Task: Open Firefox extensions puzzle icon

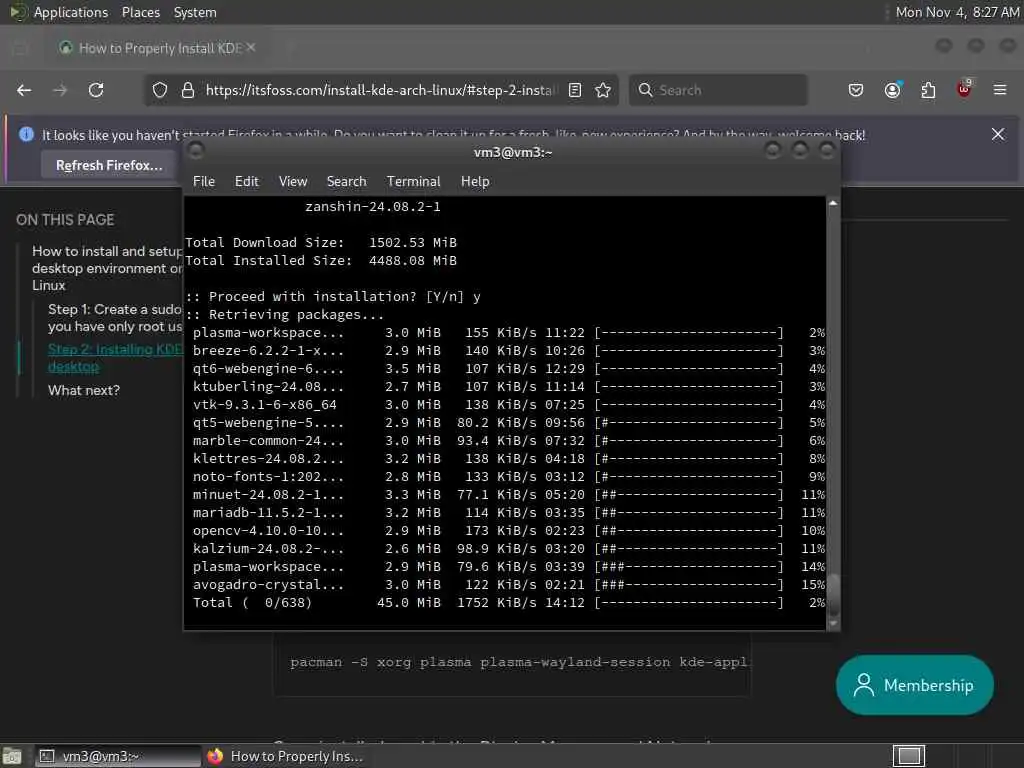Action: click(928, 90)
